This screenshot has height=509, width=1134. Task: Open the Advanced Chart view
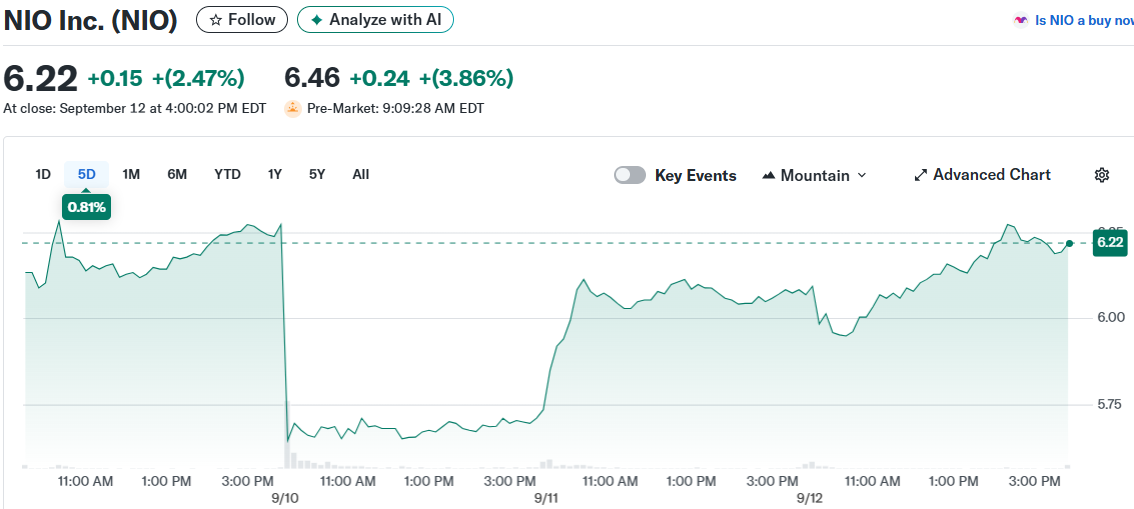coord(982,175)
